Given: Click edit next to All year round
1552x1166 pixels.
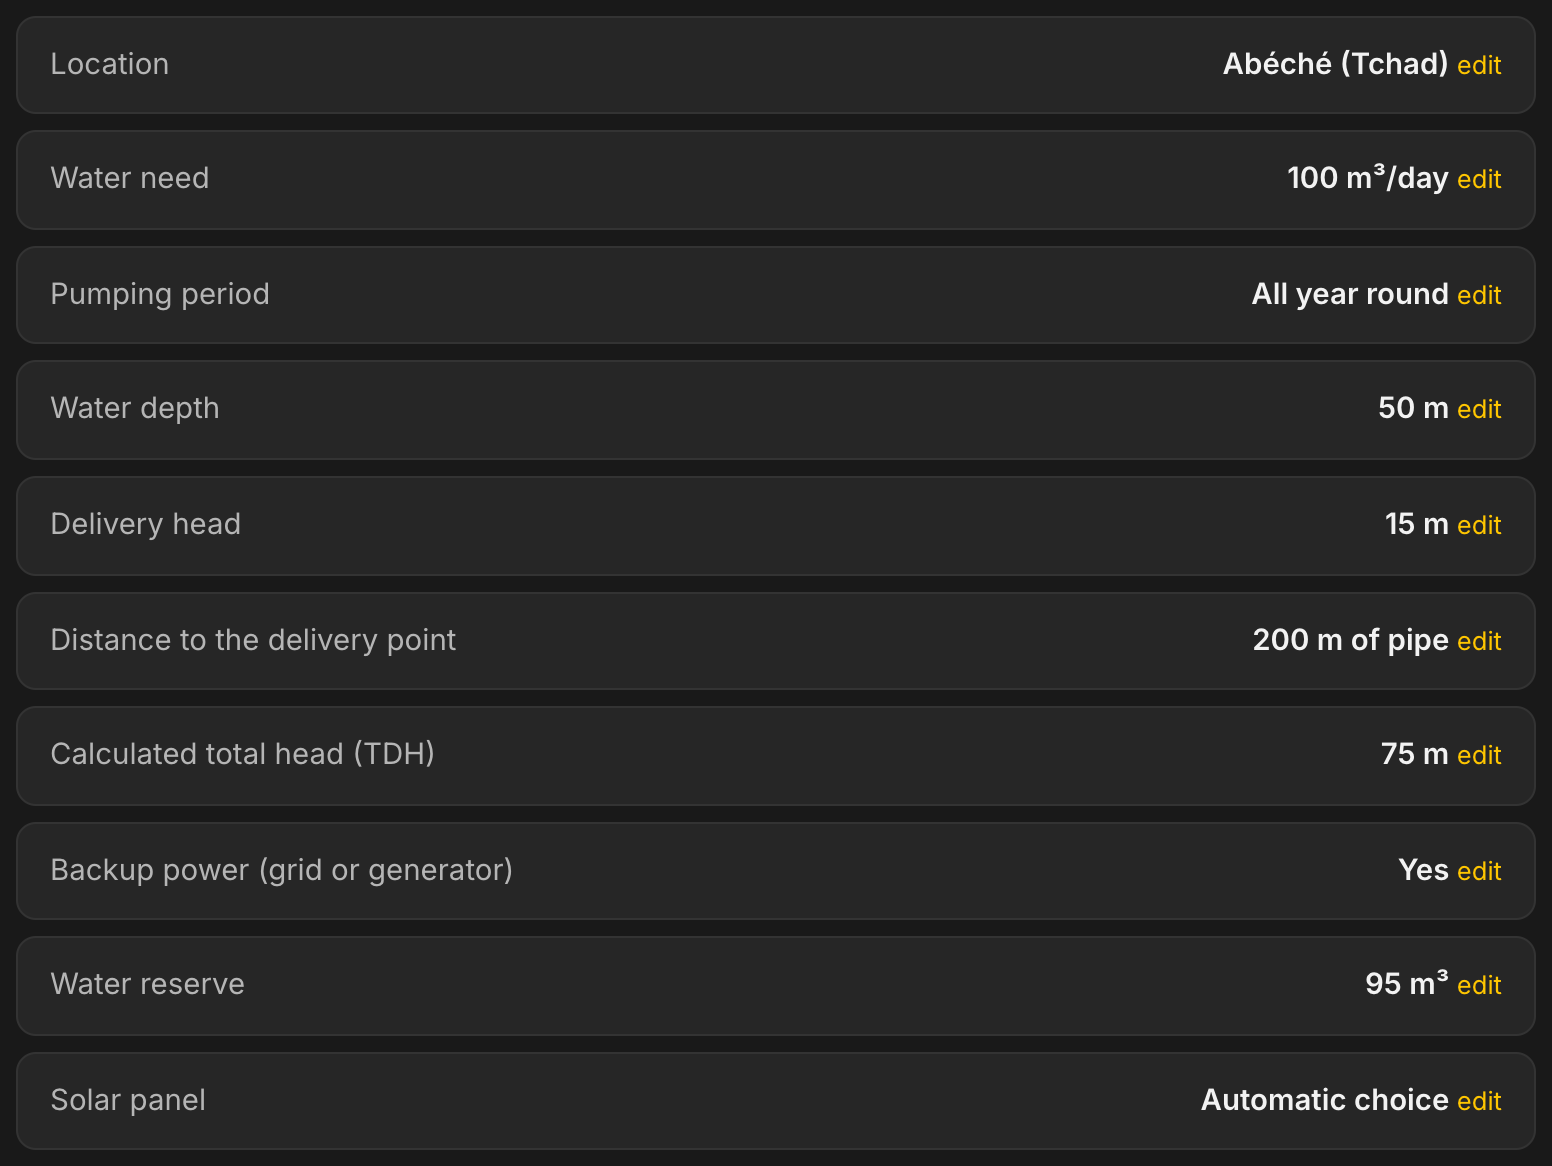Looking at the screenshot, I should pyautogui.click(x=1479, y=295).
